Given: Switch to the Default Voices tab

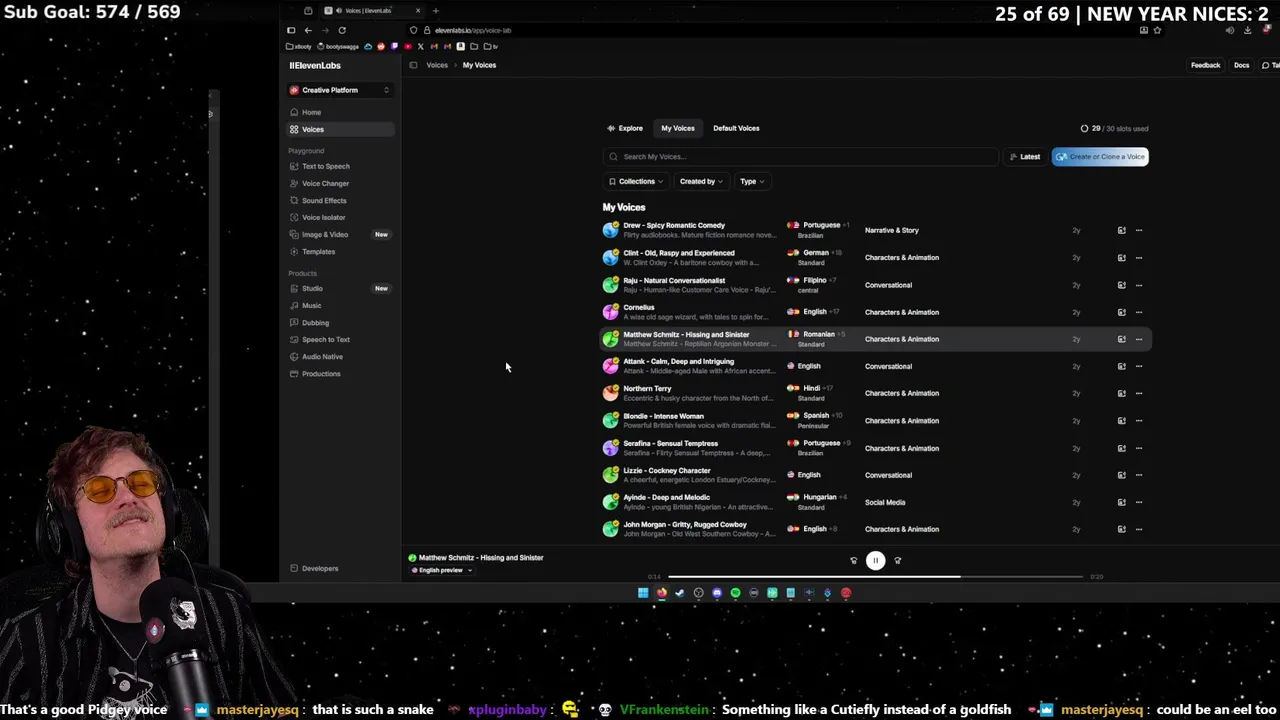Looking at the screenshot, I should [736, 128].
